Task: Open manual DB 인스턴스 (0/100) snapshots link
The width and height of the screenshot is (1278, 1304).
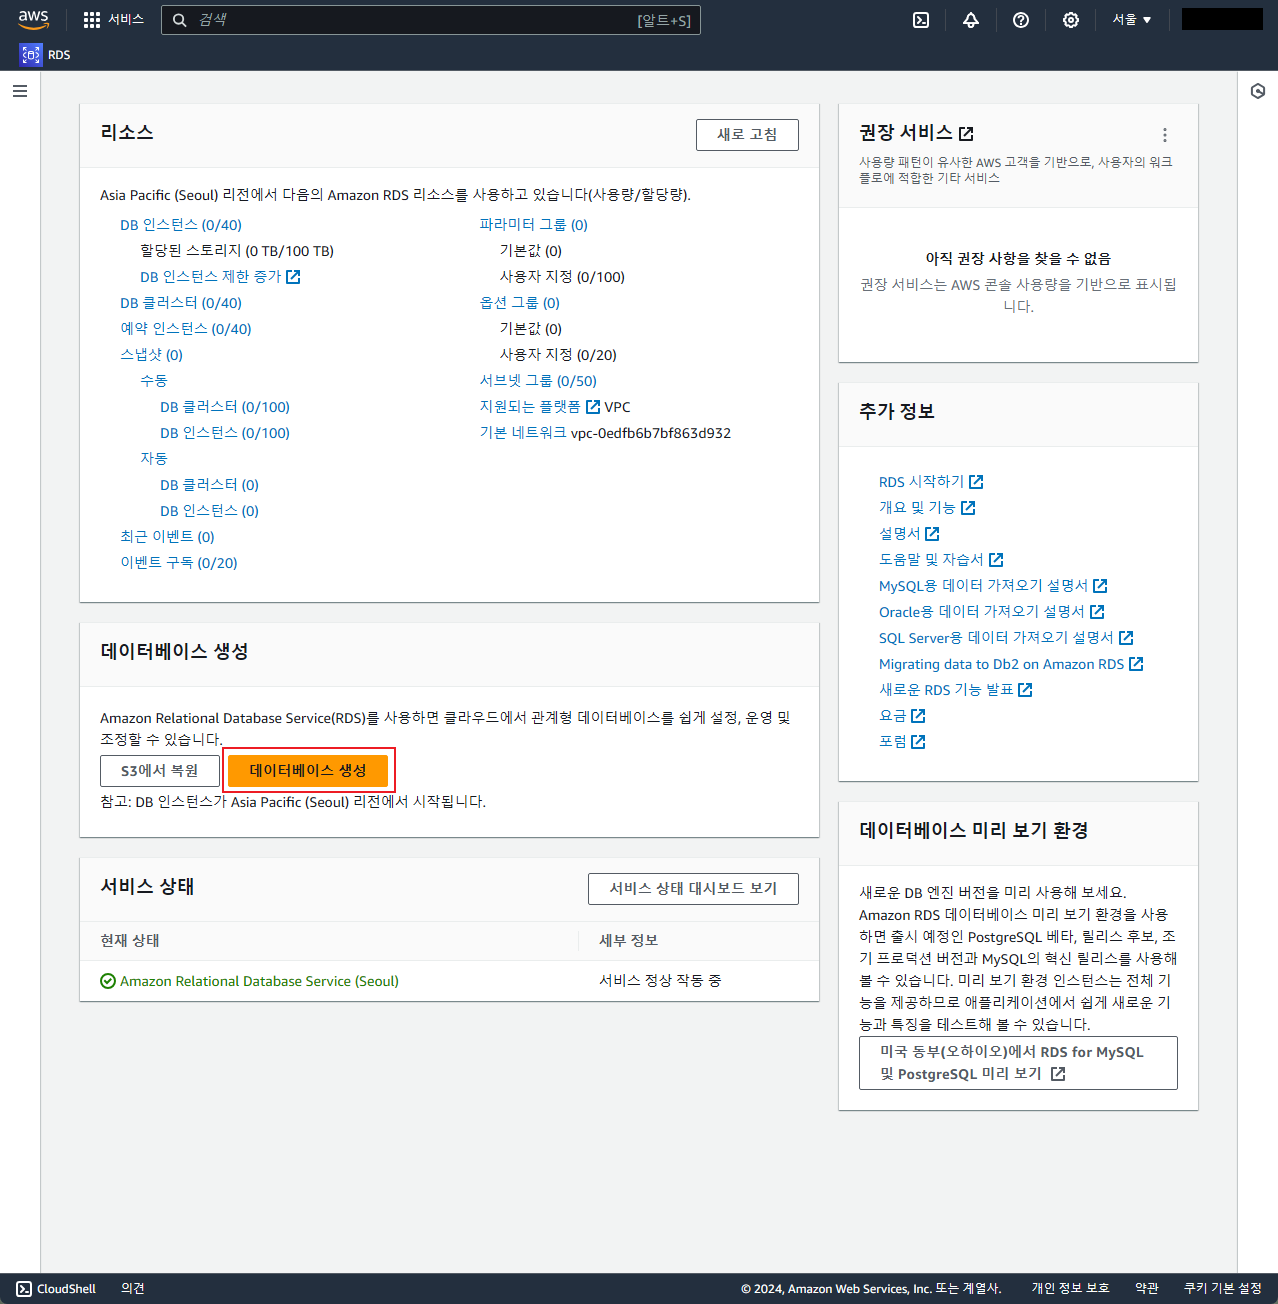Action: [225, 433]
